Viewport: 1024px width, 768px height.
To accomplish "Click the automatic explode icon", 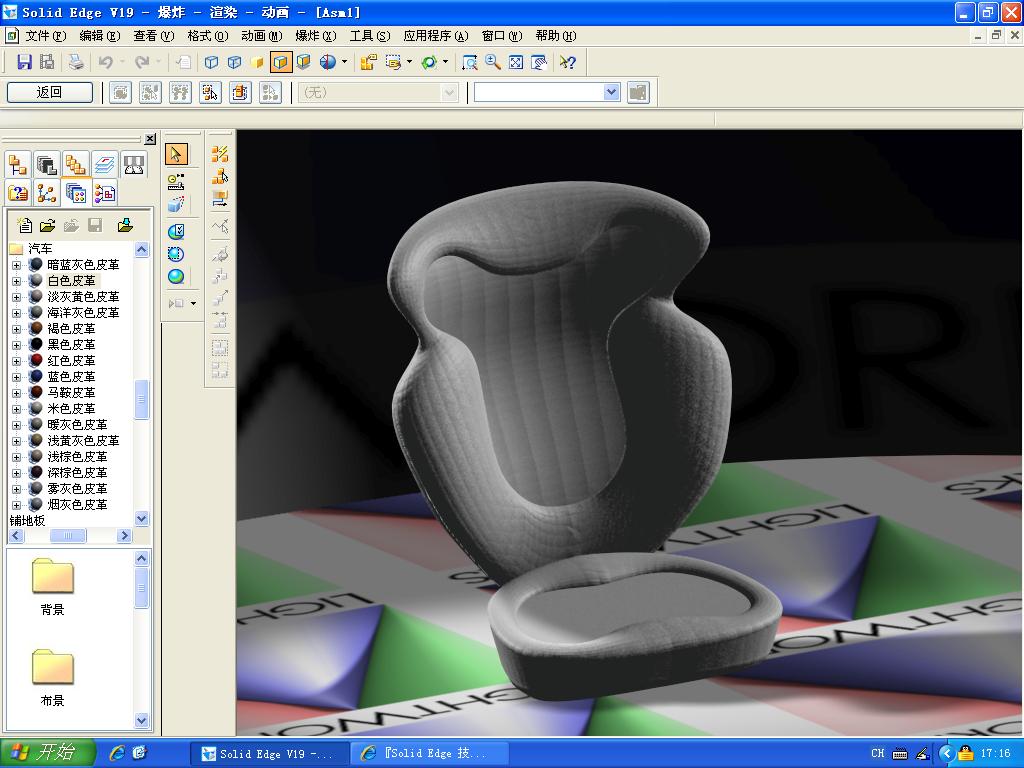I will point(220,154).
